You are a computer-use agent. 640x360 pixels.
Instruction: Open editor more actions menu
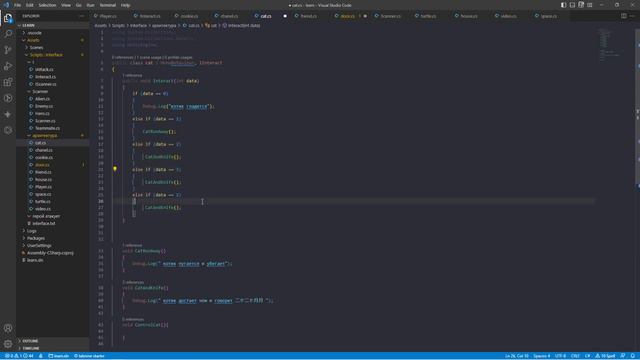coord(633,16)
